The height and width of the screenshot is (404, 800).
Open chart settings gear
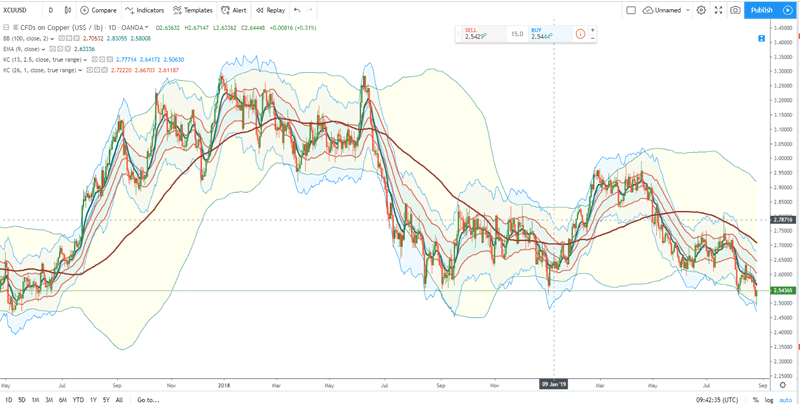[x=701, y=10]
